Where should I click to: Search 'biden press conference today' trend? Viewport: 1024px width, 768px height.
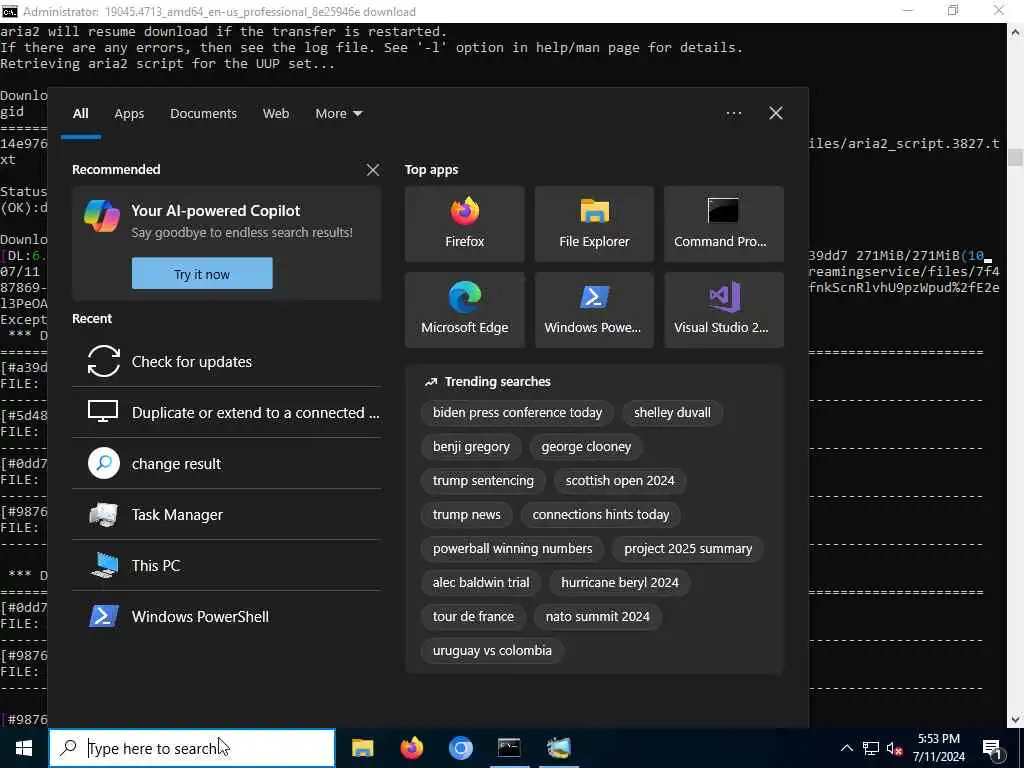[x=517, y=413]
